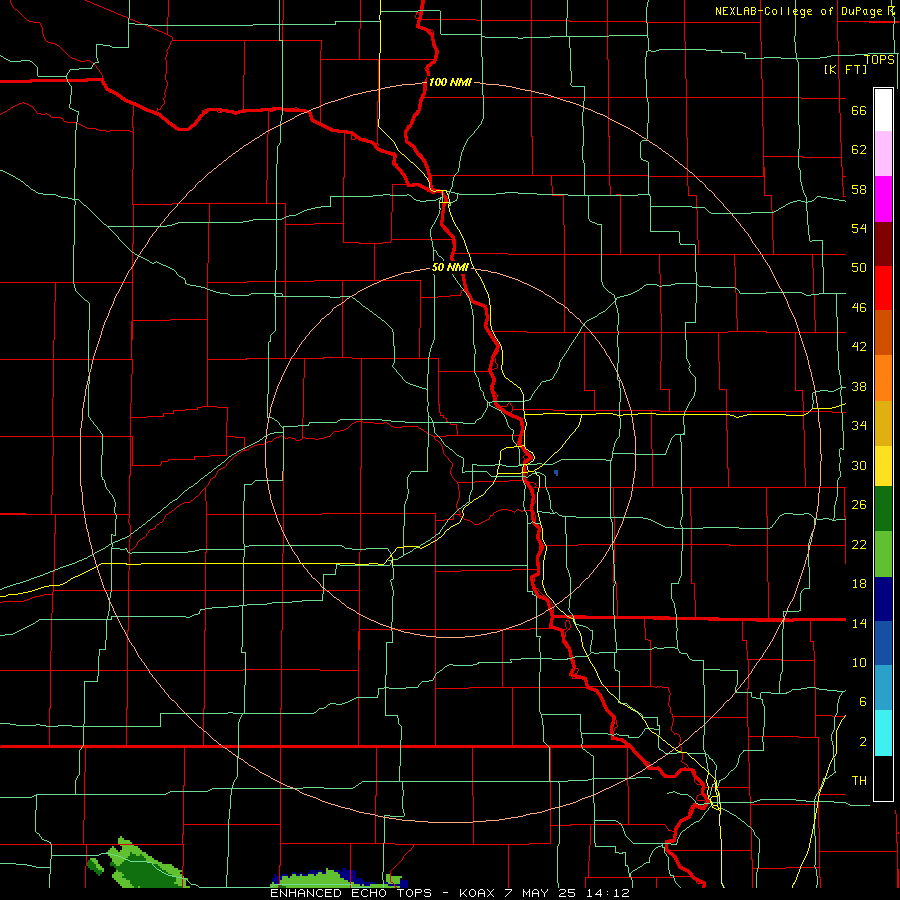The height and width of the screenshot is (900, 900).
Task: Click the legend value 14
Action: pos(859,623)
